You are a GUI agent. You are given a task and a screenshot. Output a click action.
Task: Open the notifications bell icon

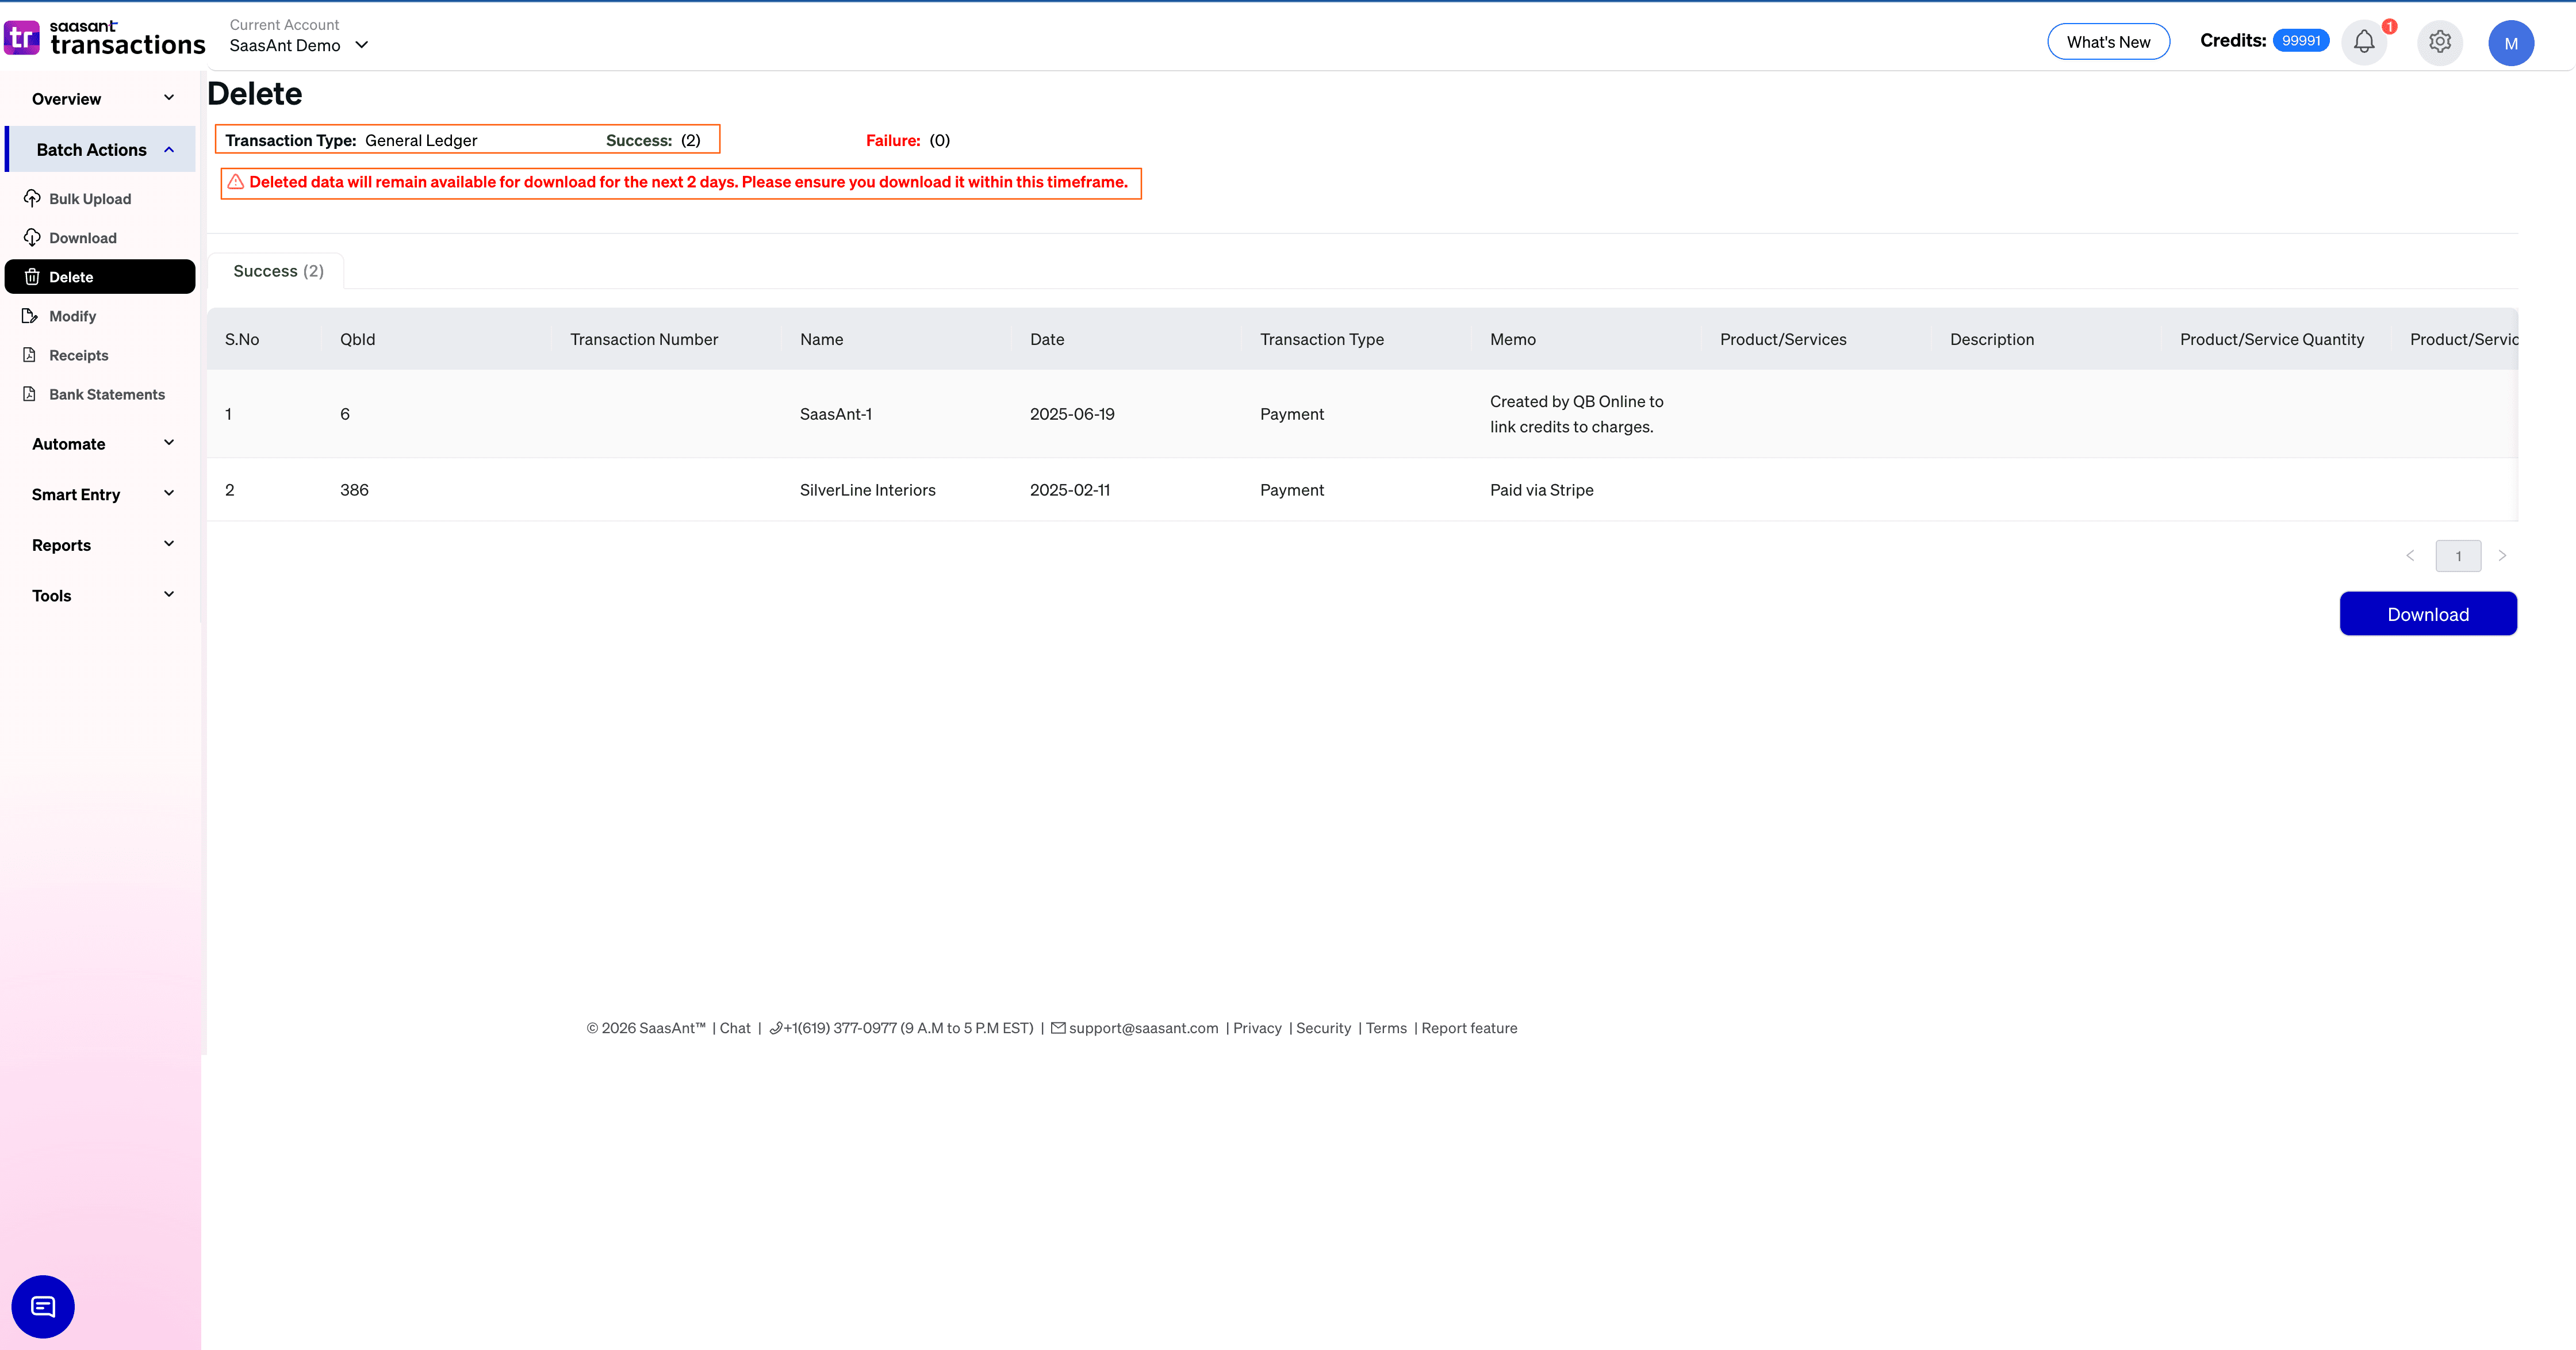[x=2364, y=42]
